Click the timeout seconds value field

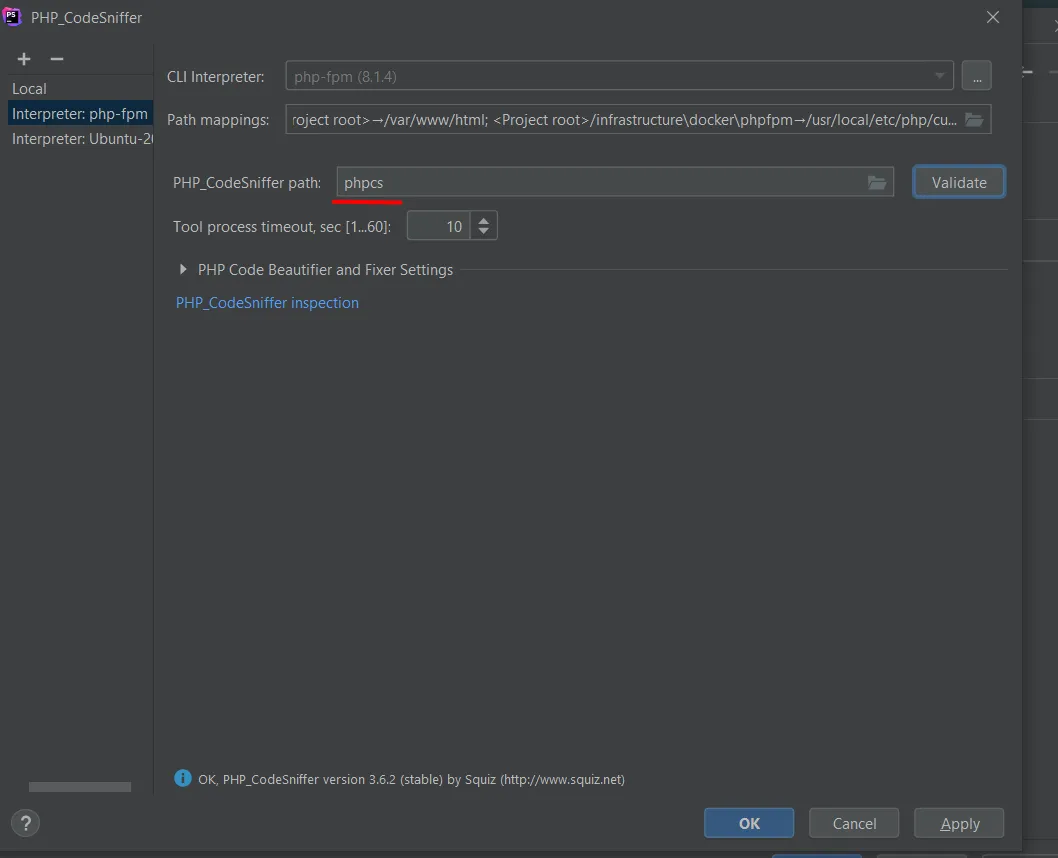(x=439, y=226)
